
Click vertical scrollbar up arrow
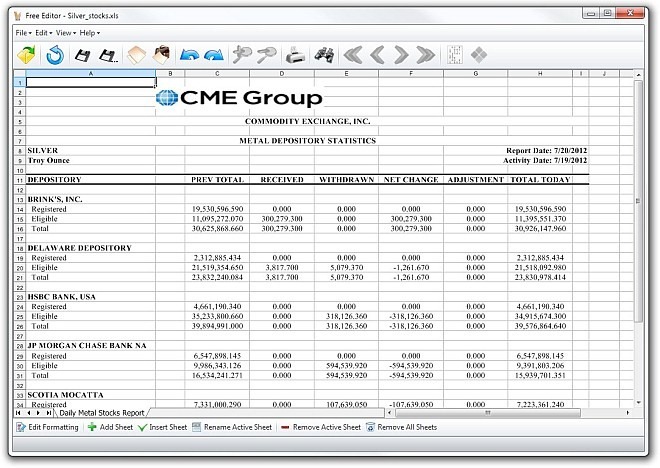point(639,75)
